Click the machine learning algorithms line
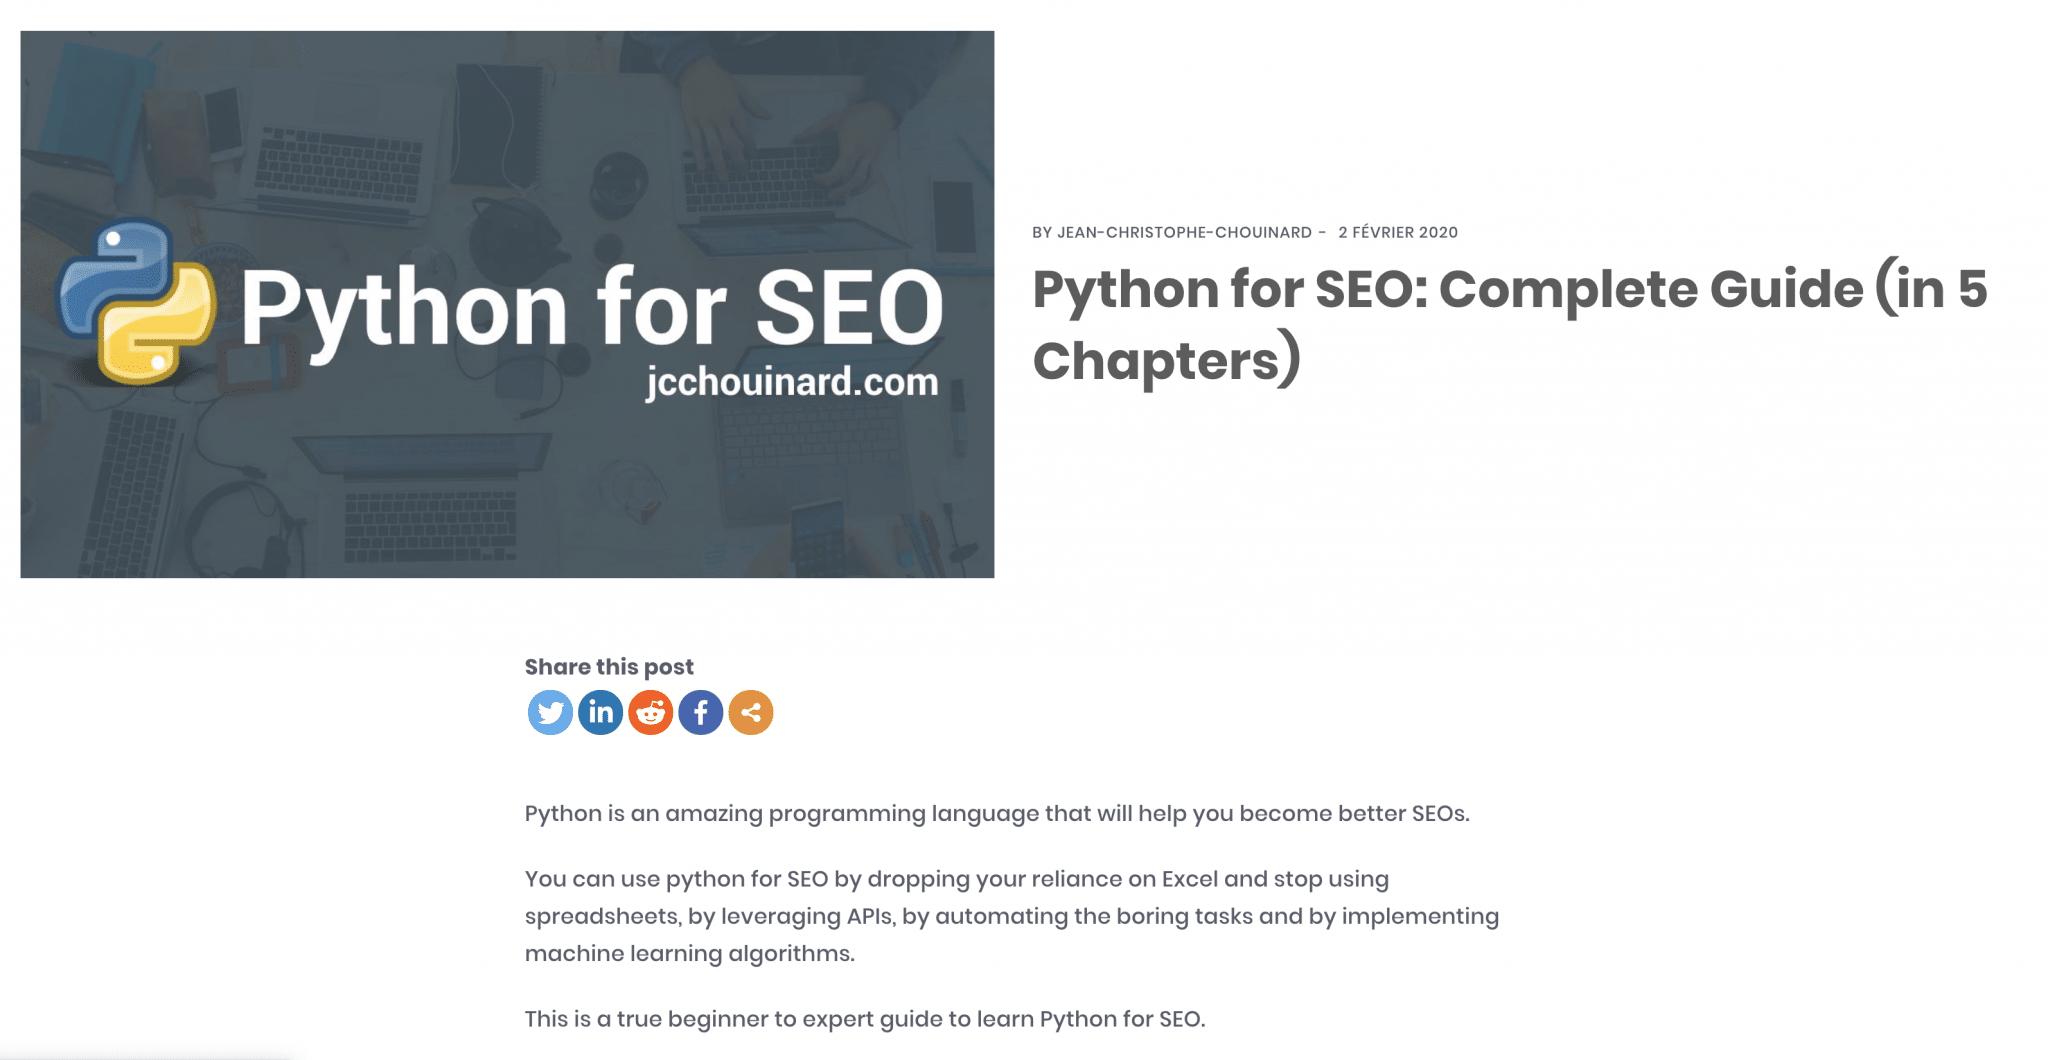The image size is (2048, 1060). pos(690,954)
